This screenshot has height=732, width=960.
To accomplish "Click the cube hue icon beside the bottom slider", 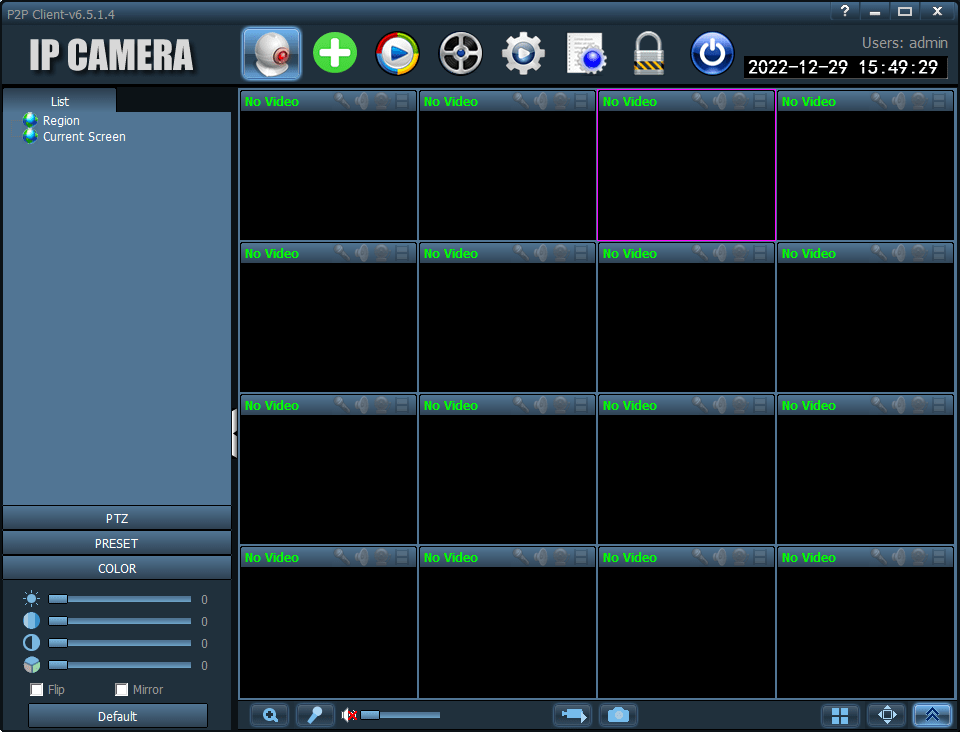I will tap(31, 665).
